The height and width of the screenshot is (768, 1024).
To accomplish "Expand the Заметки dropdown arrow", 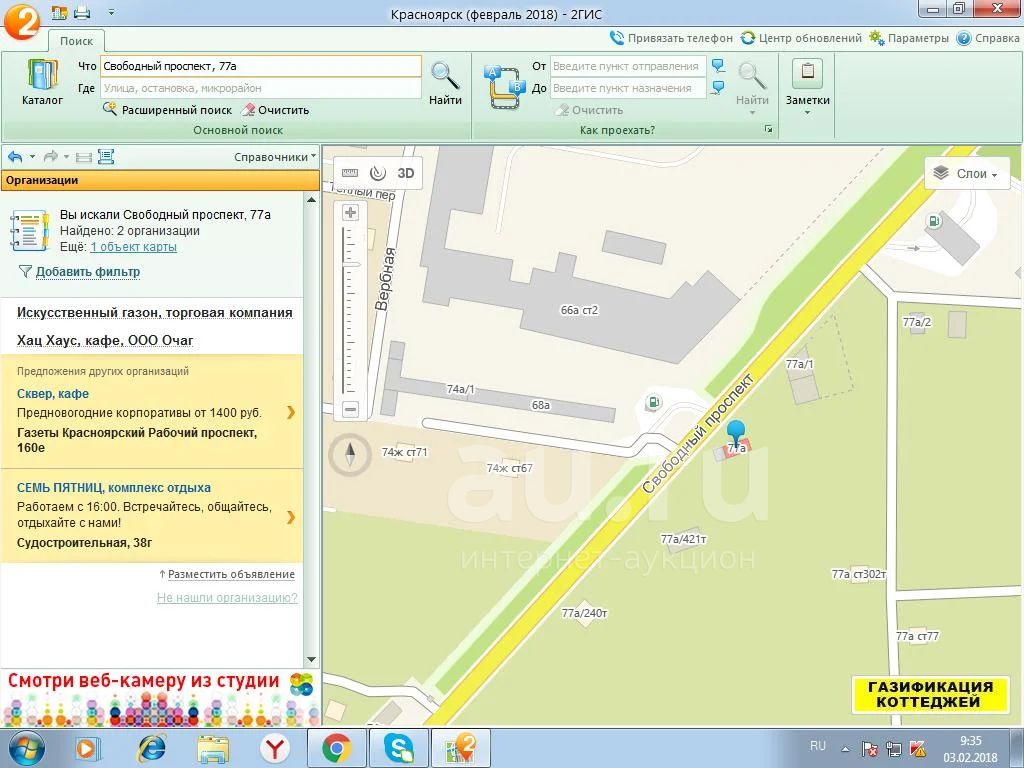I will coord(807,112).
